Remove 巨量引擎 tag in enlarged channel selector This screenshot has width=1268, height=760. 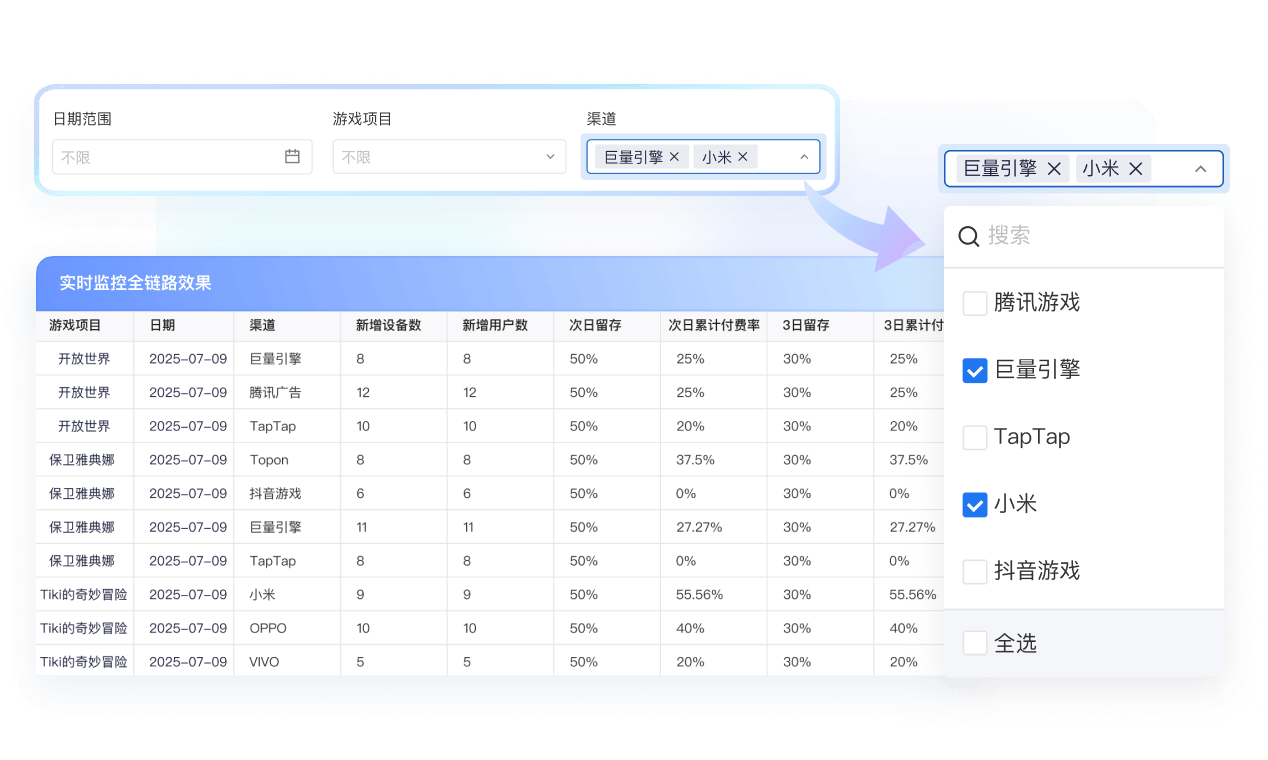click(1054, 169)
